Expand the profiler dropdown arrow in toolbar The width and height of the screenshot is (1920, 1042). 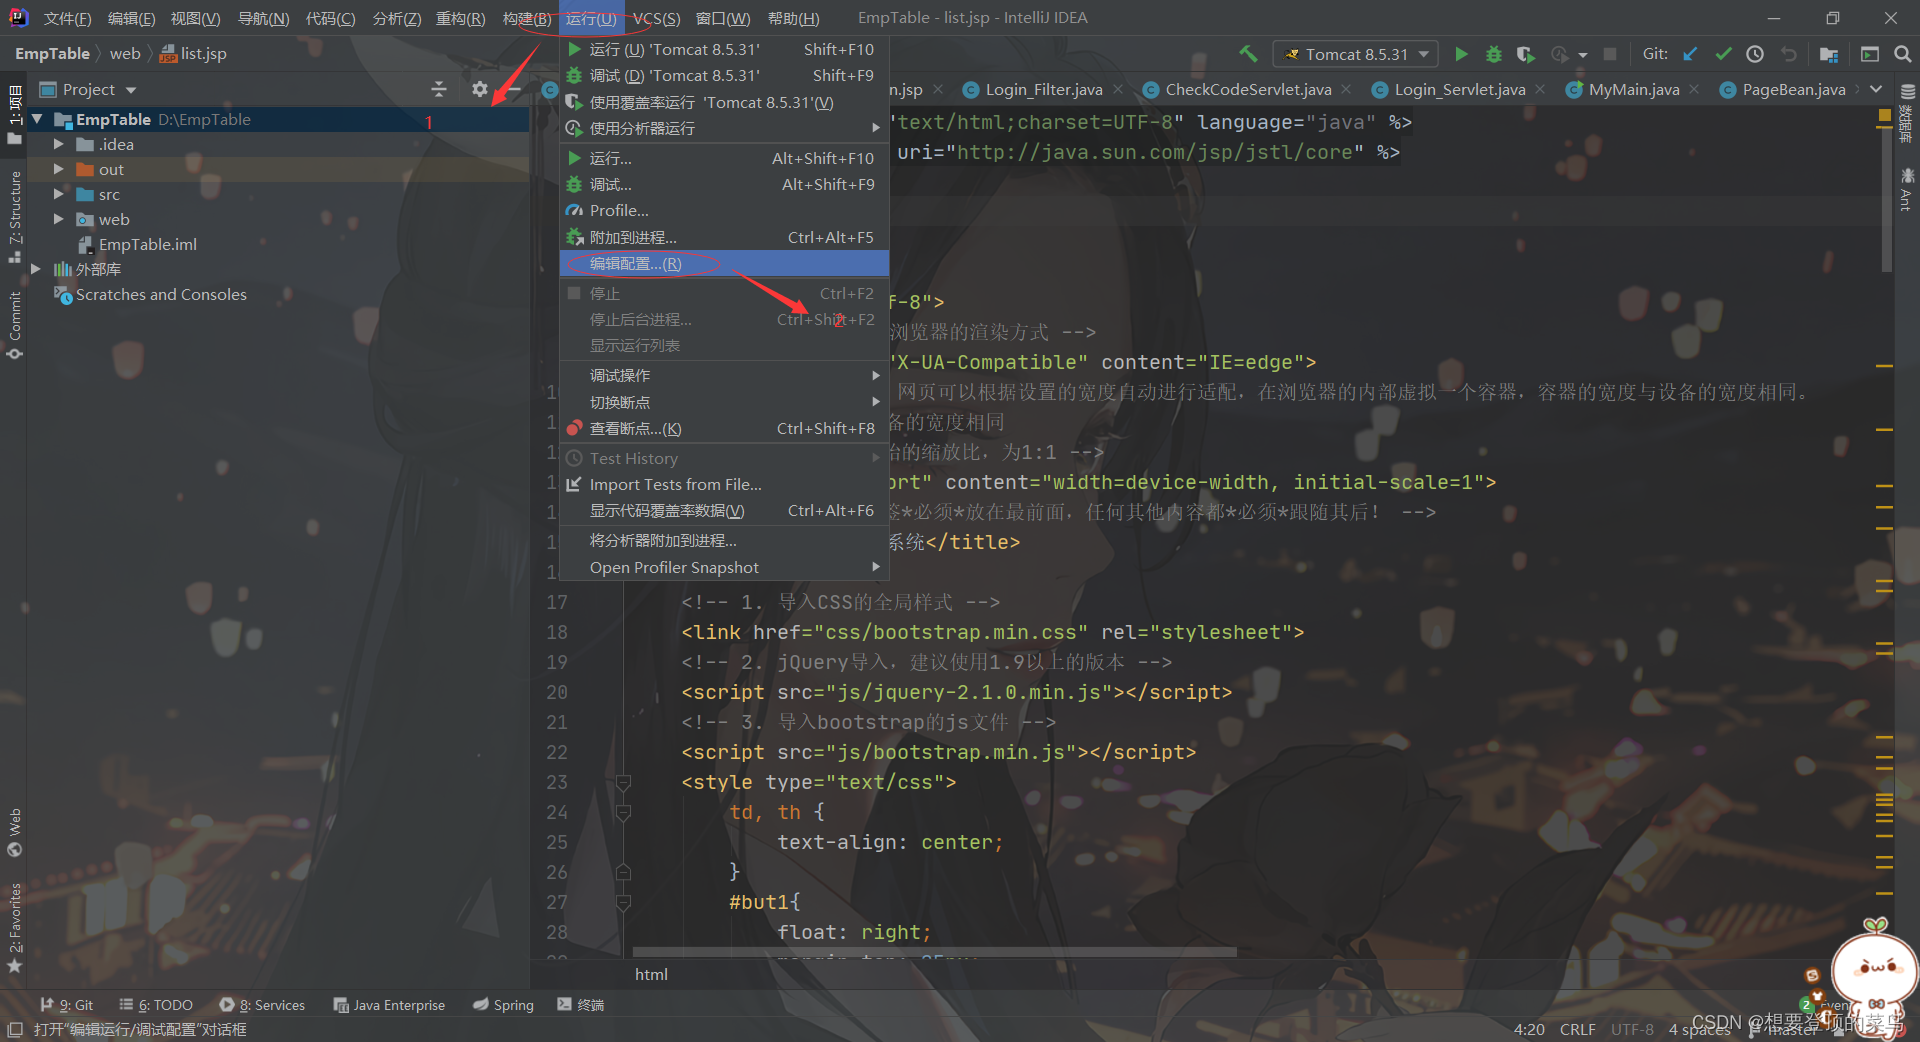click(x=1583, y=55)
